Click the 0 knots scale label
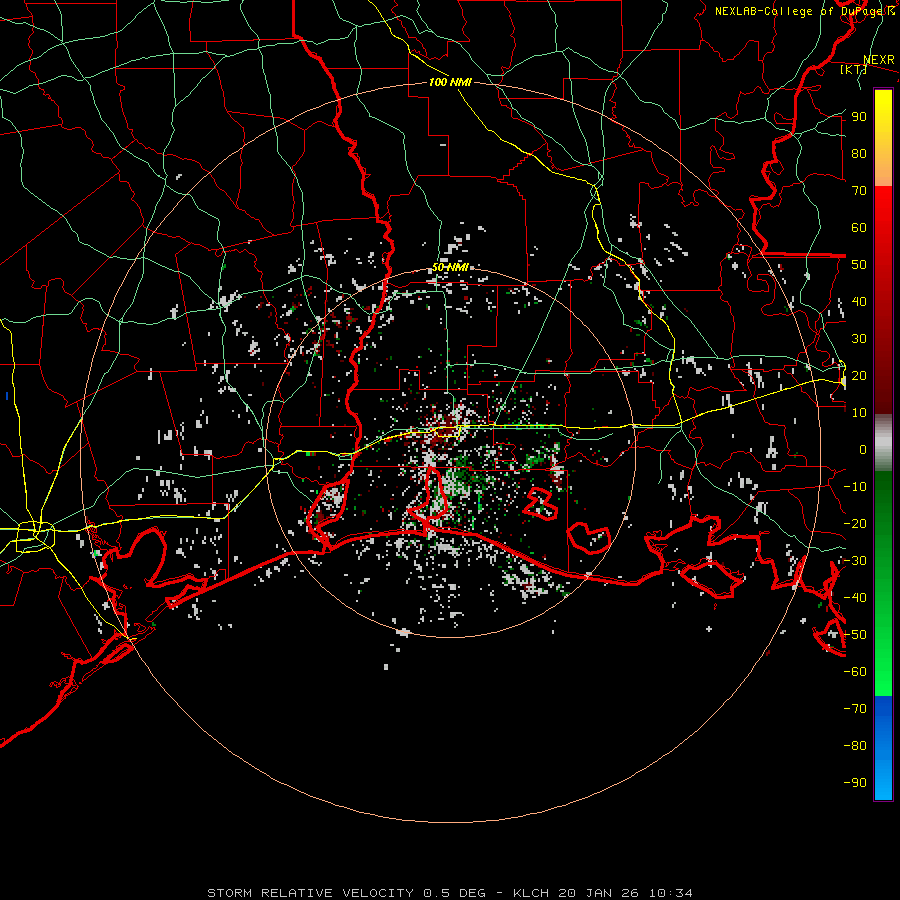The width and height of the screenshot is (900, 900). (863, 449)
